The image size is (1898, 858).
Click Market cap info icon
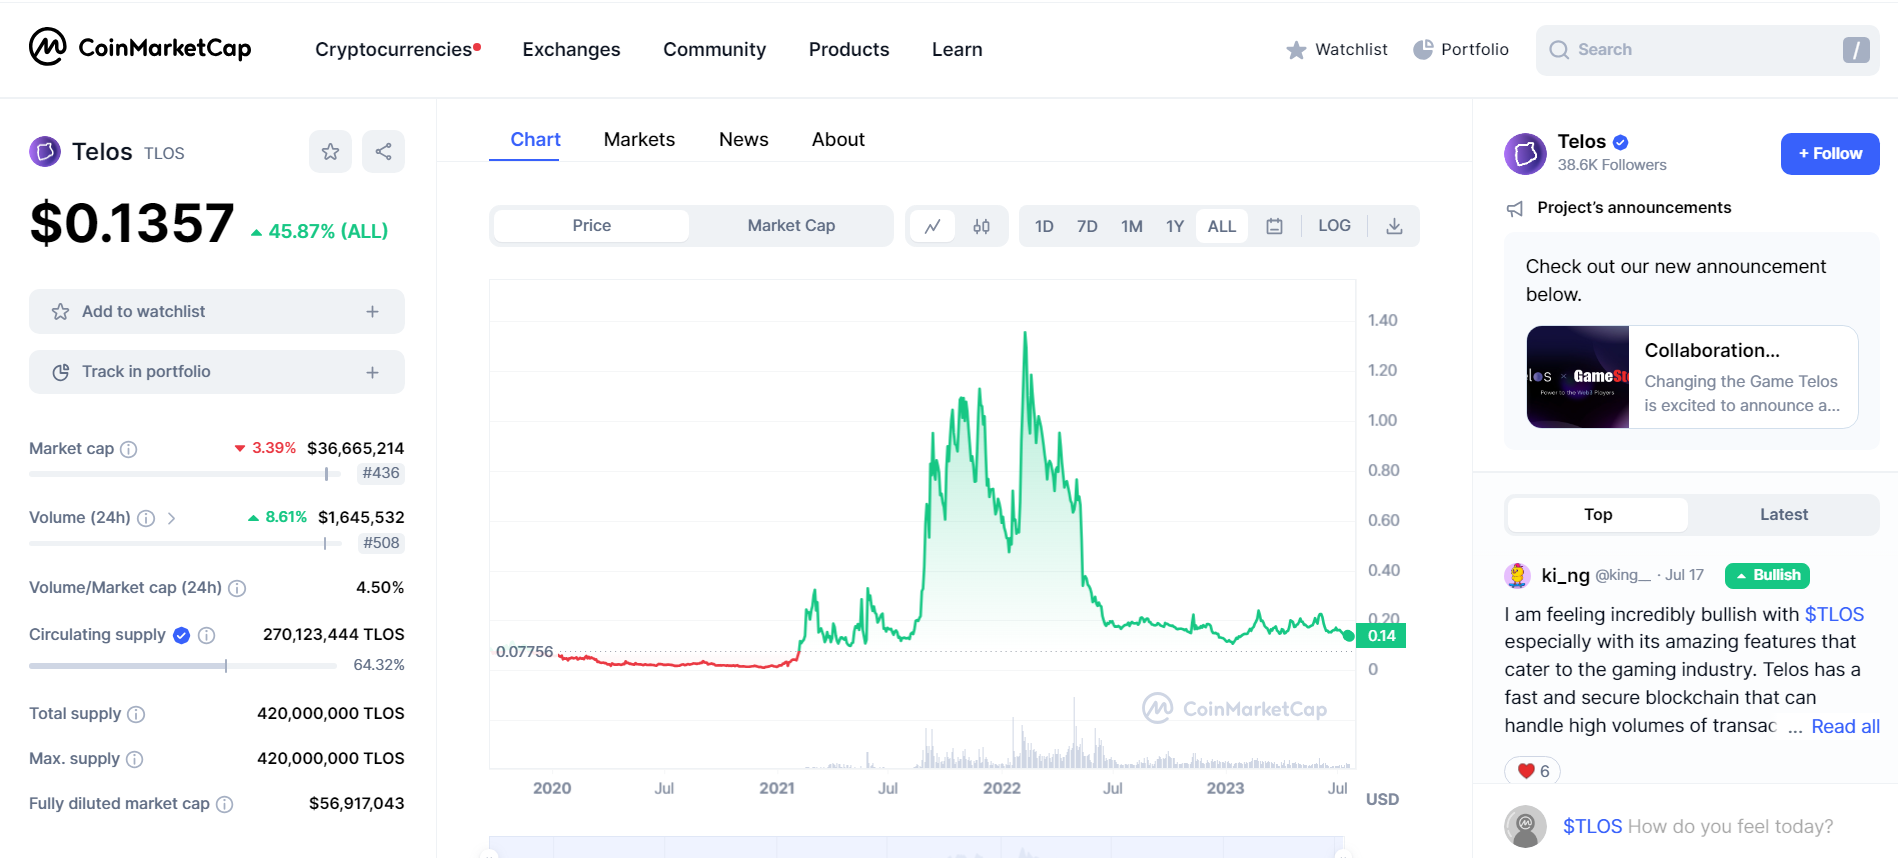click(x=129, y=449)
